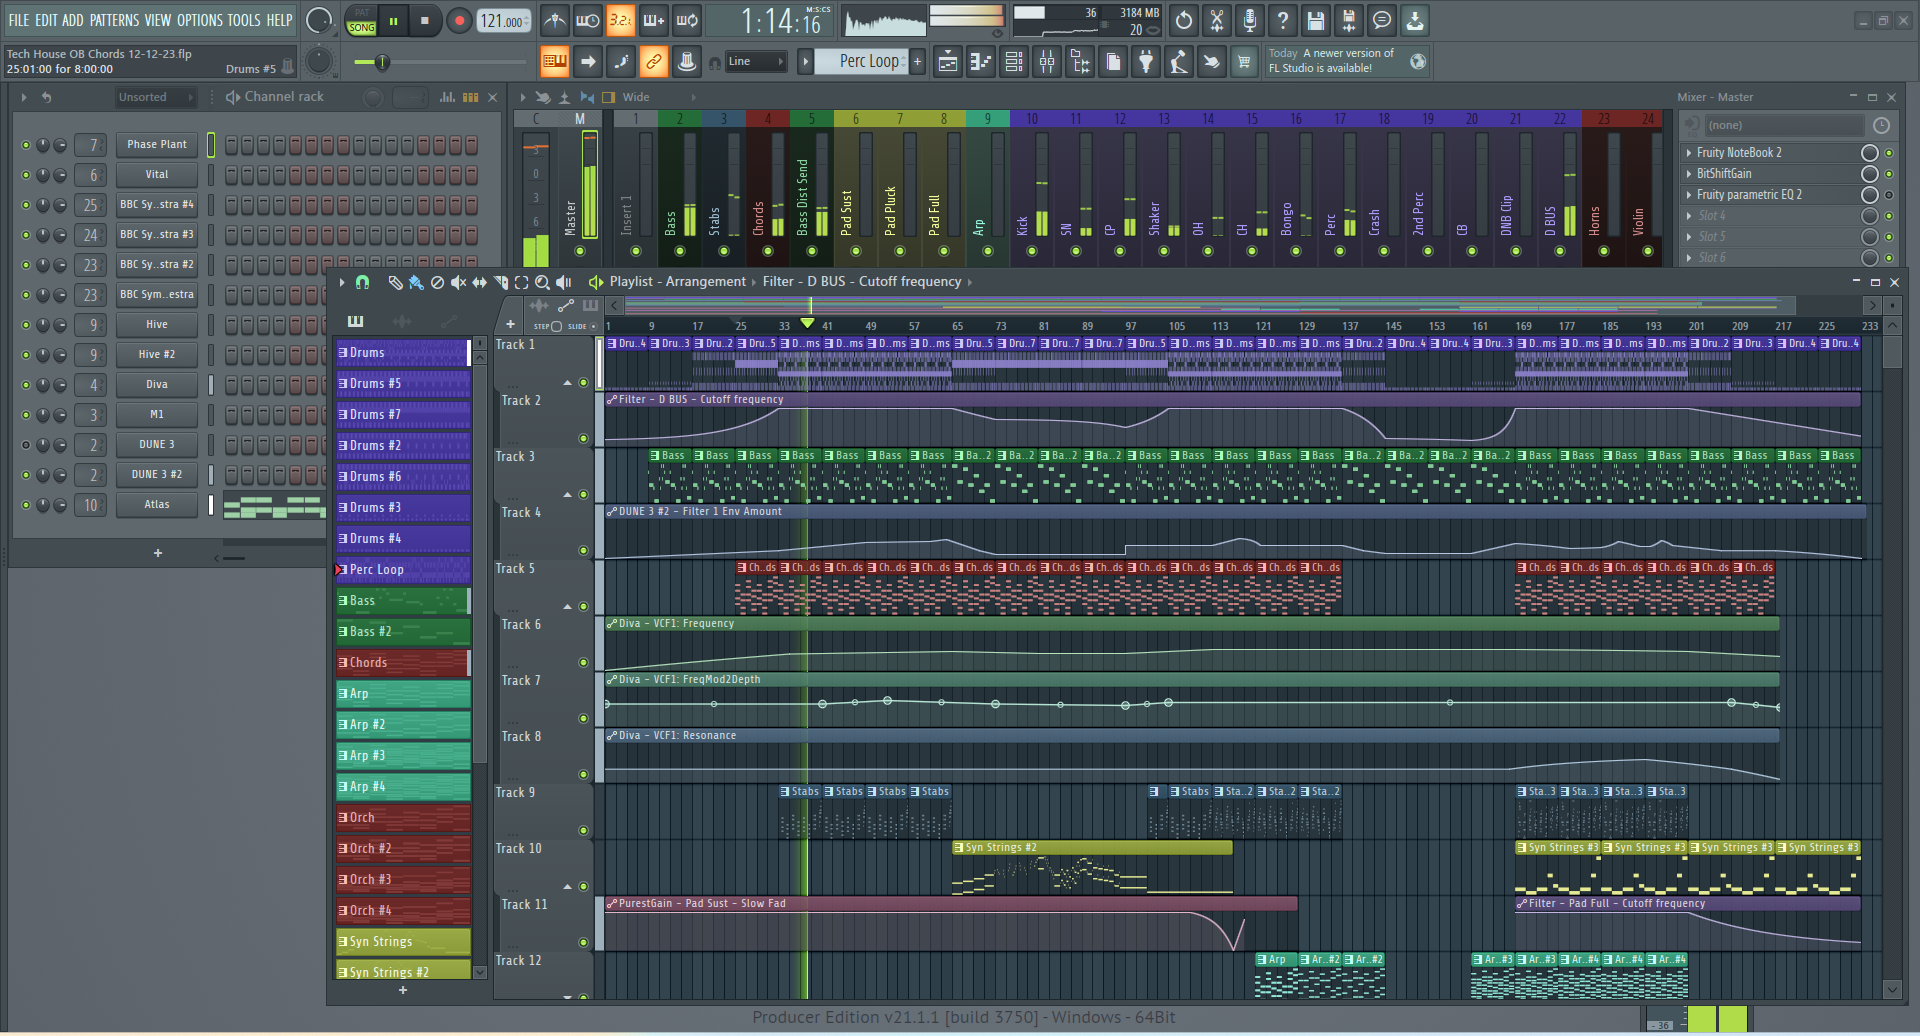Toggle mute LED for Diva channel
This screenshot has width=1920, height=1036.
coord(26,385)
